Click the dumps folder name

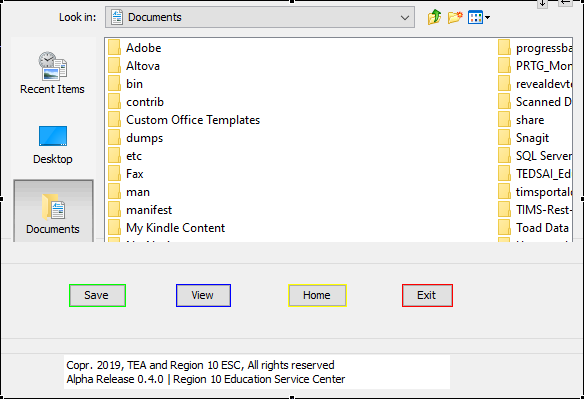pyautogui.click(x=145, y=138)
